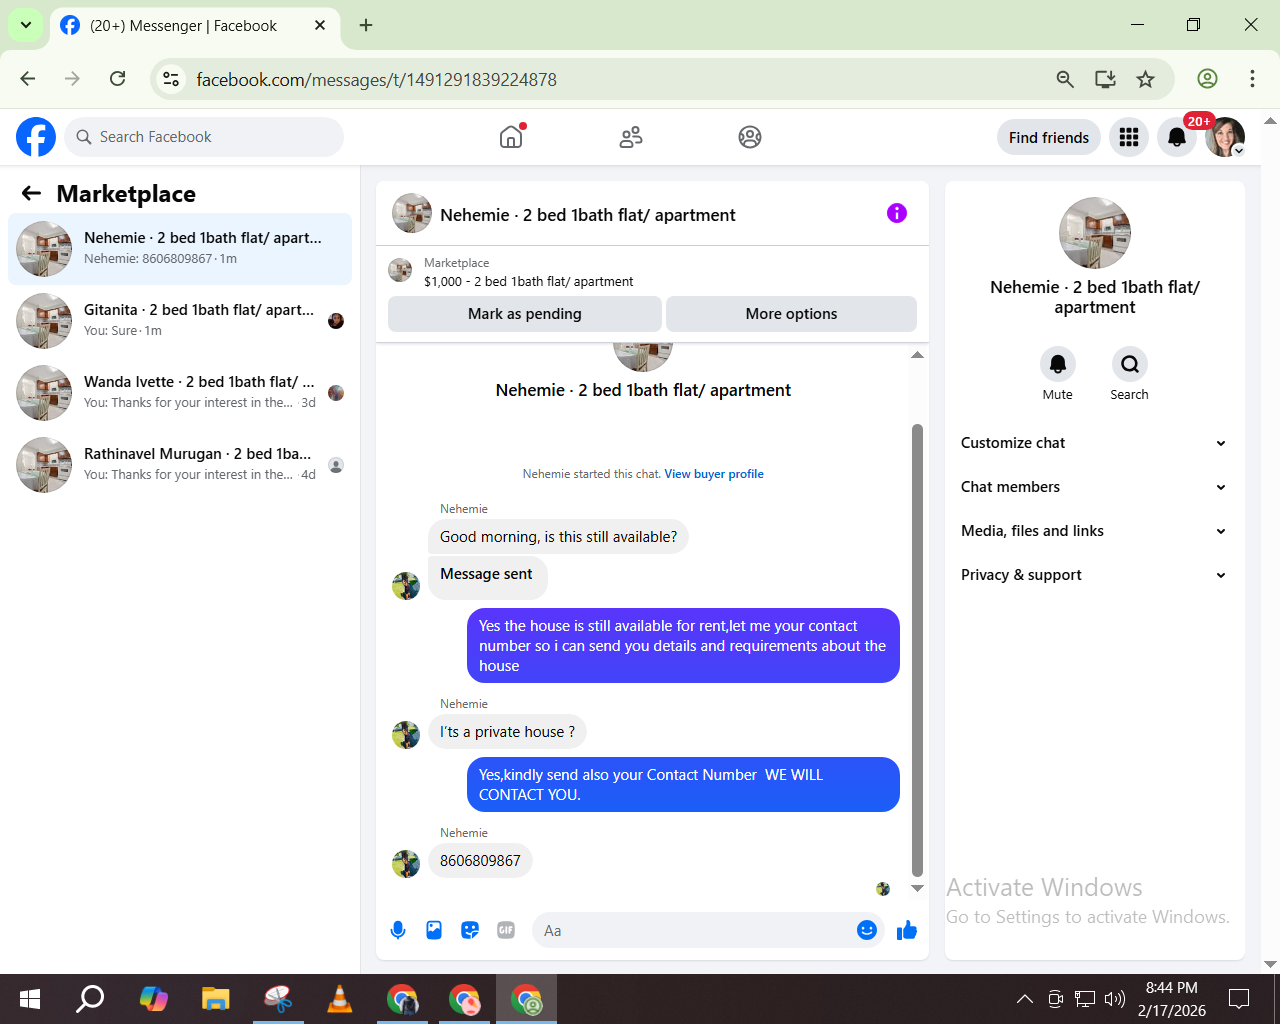Open the Windows Start button

click(30, 998)
